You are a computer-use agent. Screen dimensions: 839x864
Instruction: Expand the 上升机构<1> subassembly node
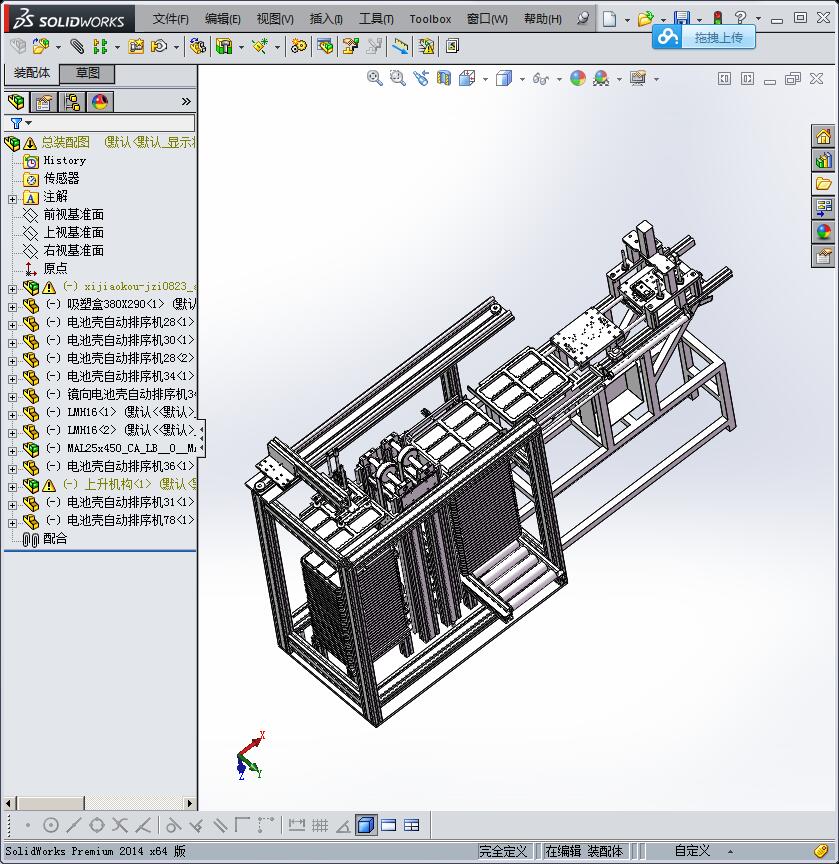pos(12,485)
